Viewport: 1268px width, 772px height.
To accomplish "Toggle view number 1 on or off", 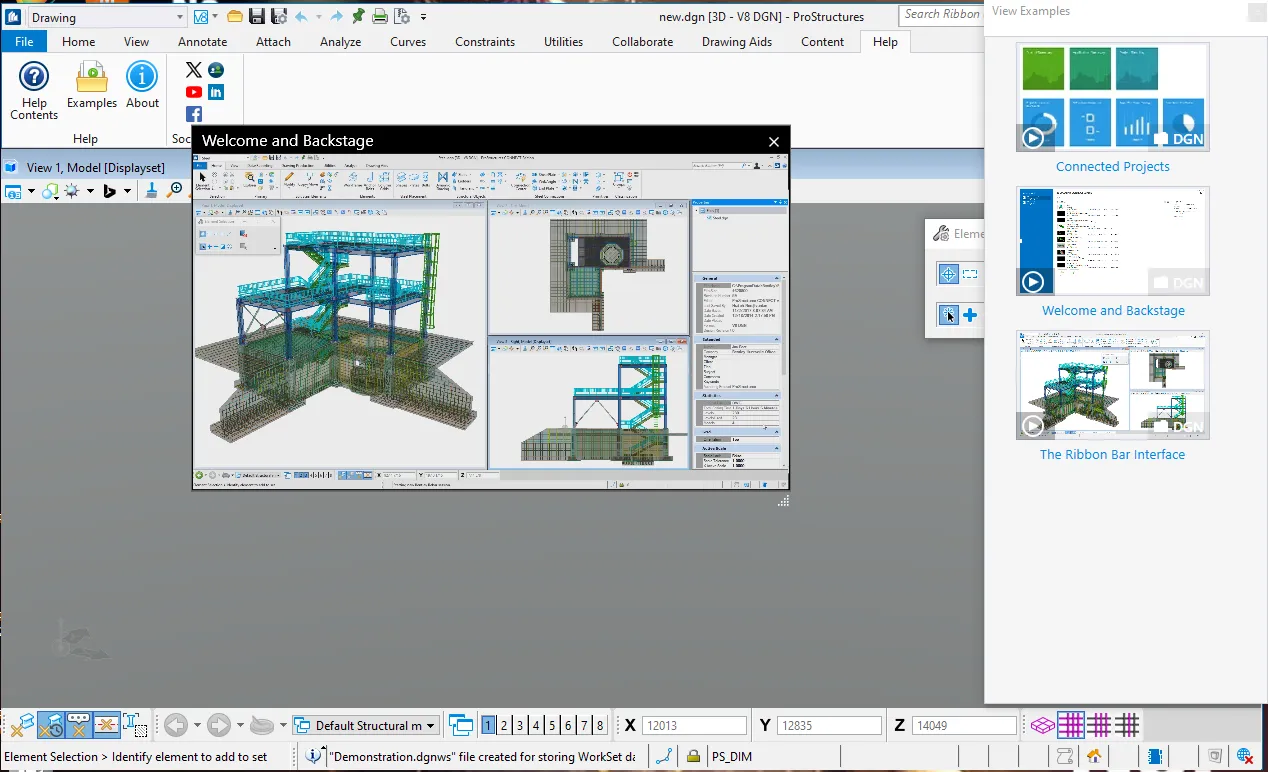I will pos(488,725).
